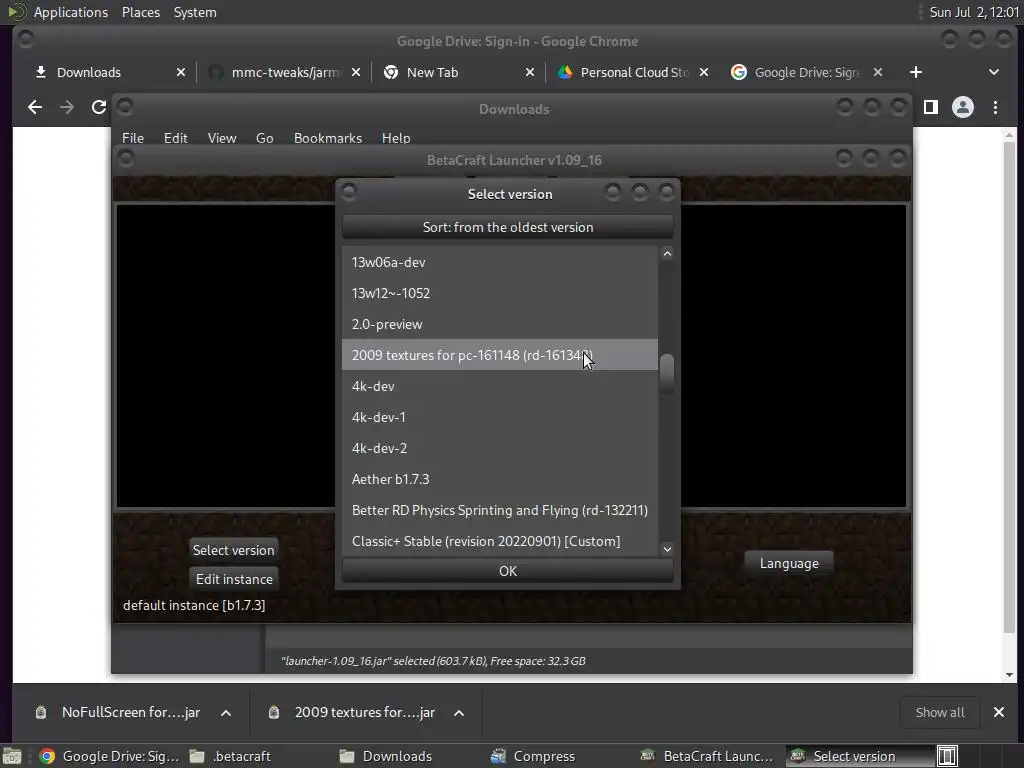This screenshot has width=1024, height=768.
Task: Select Classic+ Stable revision 20220901 entry
Action: pyautogui.click(x=500, y=541)
